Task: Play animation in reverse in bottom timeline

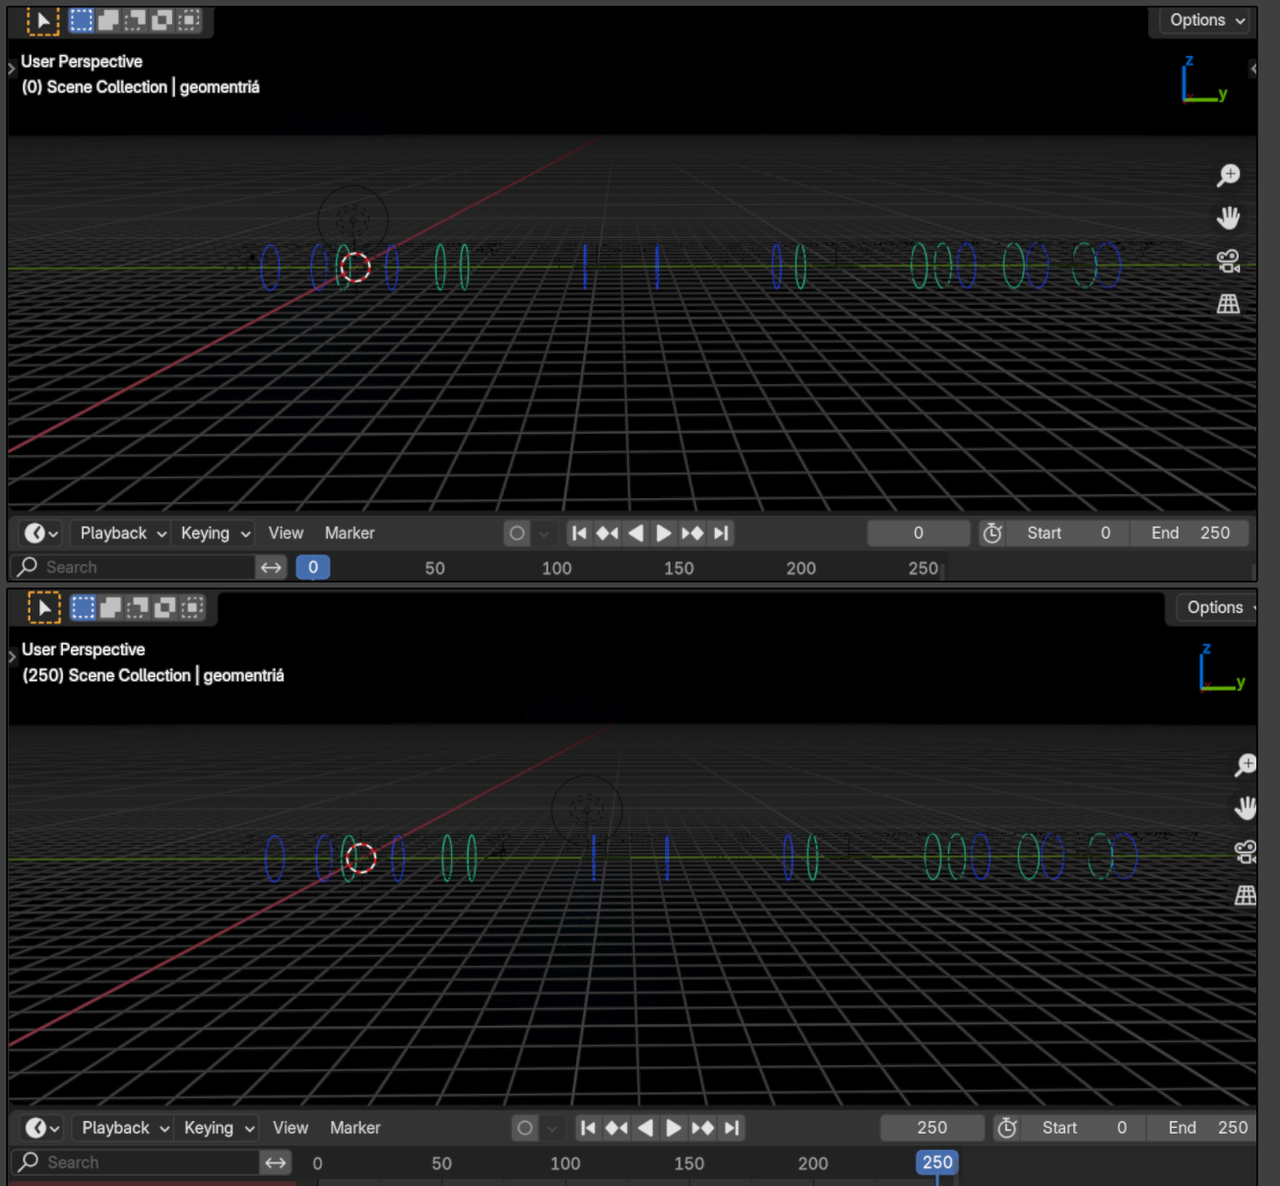Action: tap(646, 1128)
